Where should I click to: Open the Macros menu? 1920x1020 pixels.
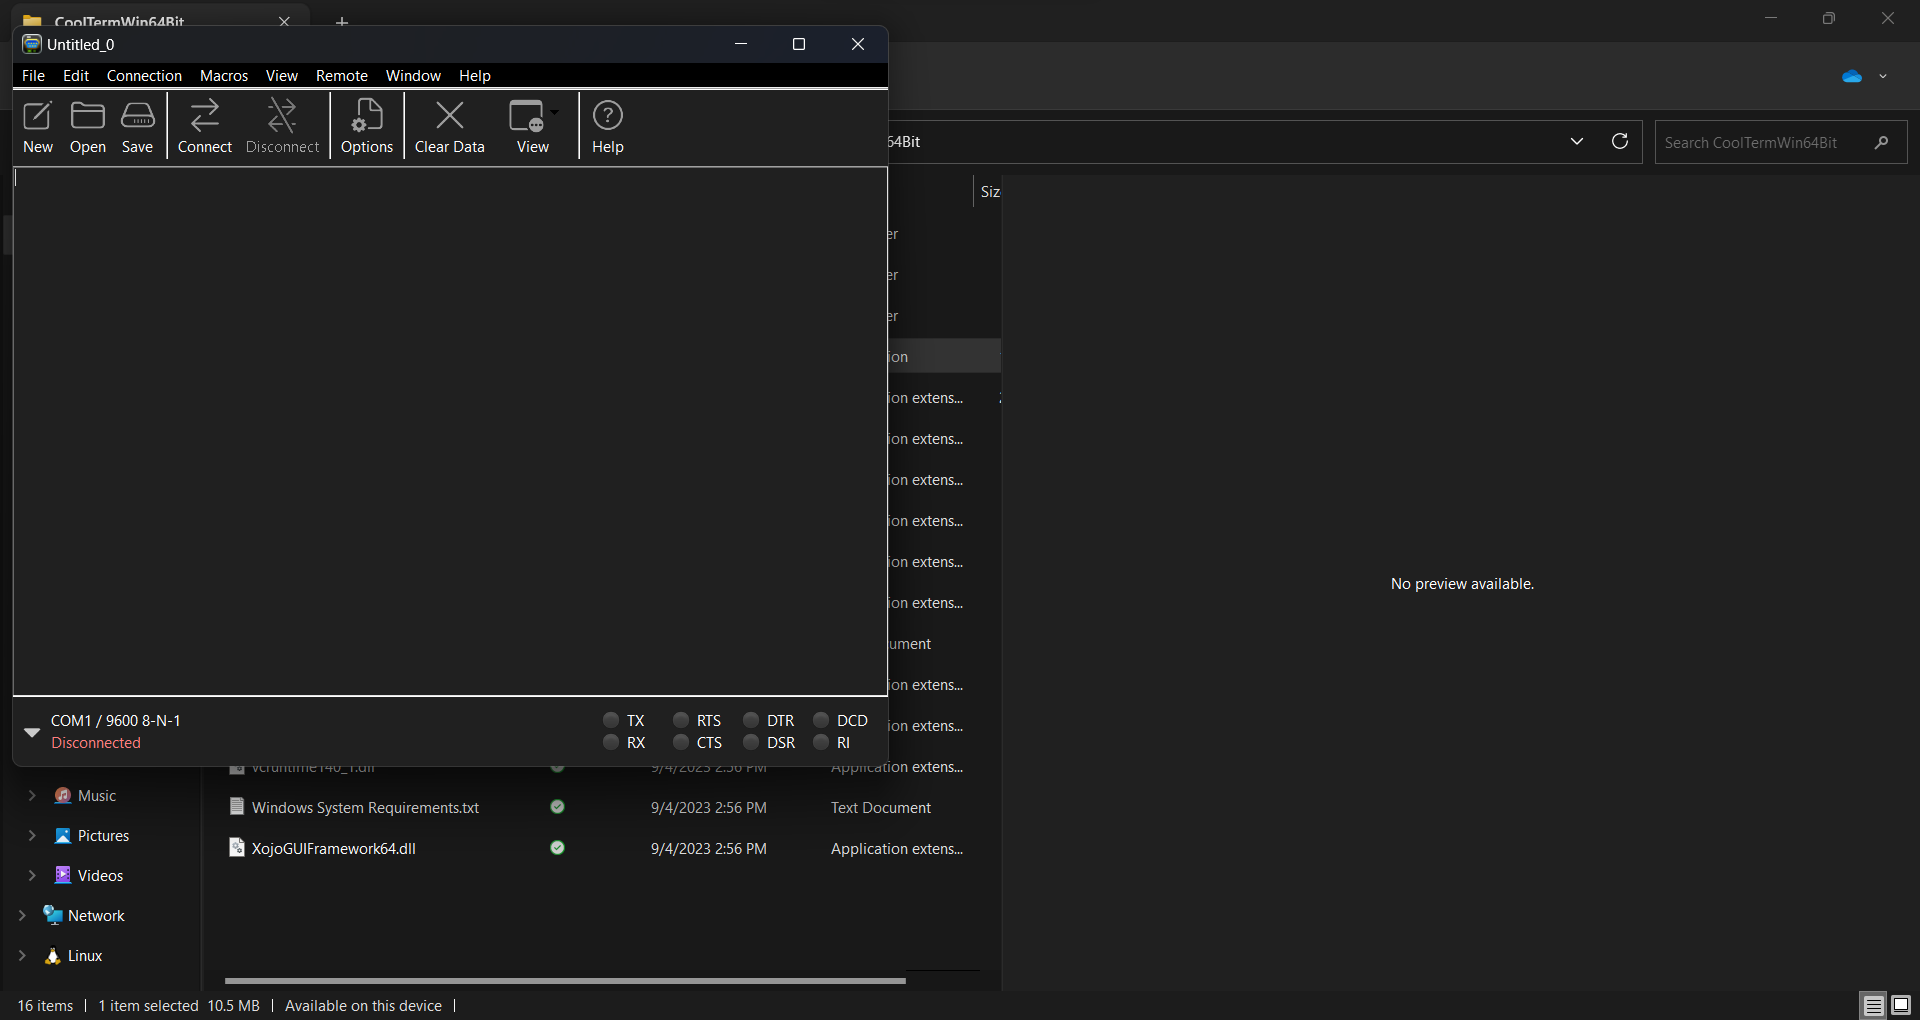click(224, 76)
